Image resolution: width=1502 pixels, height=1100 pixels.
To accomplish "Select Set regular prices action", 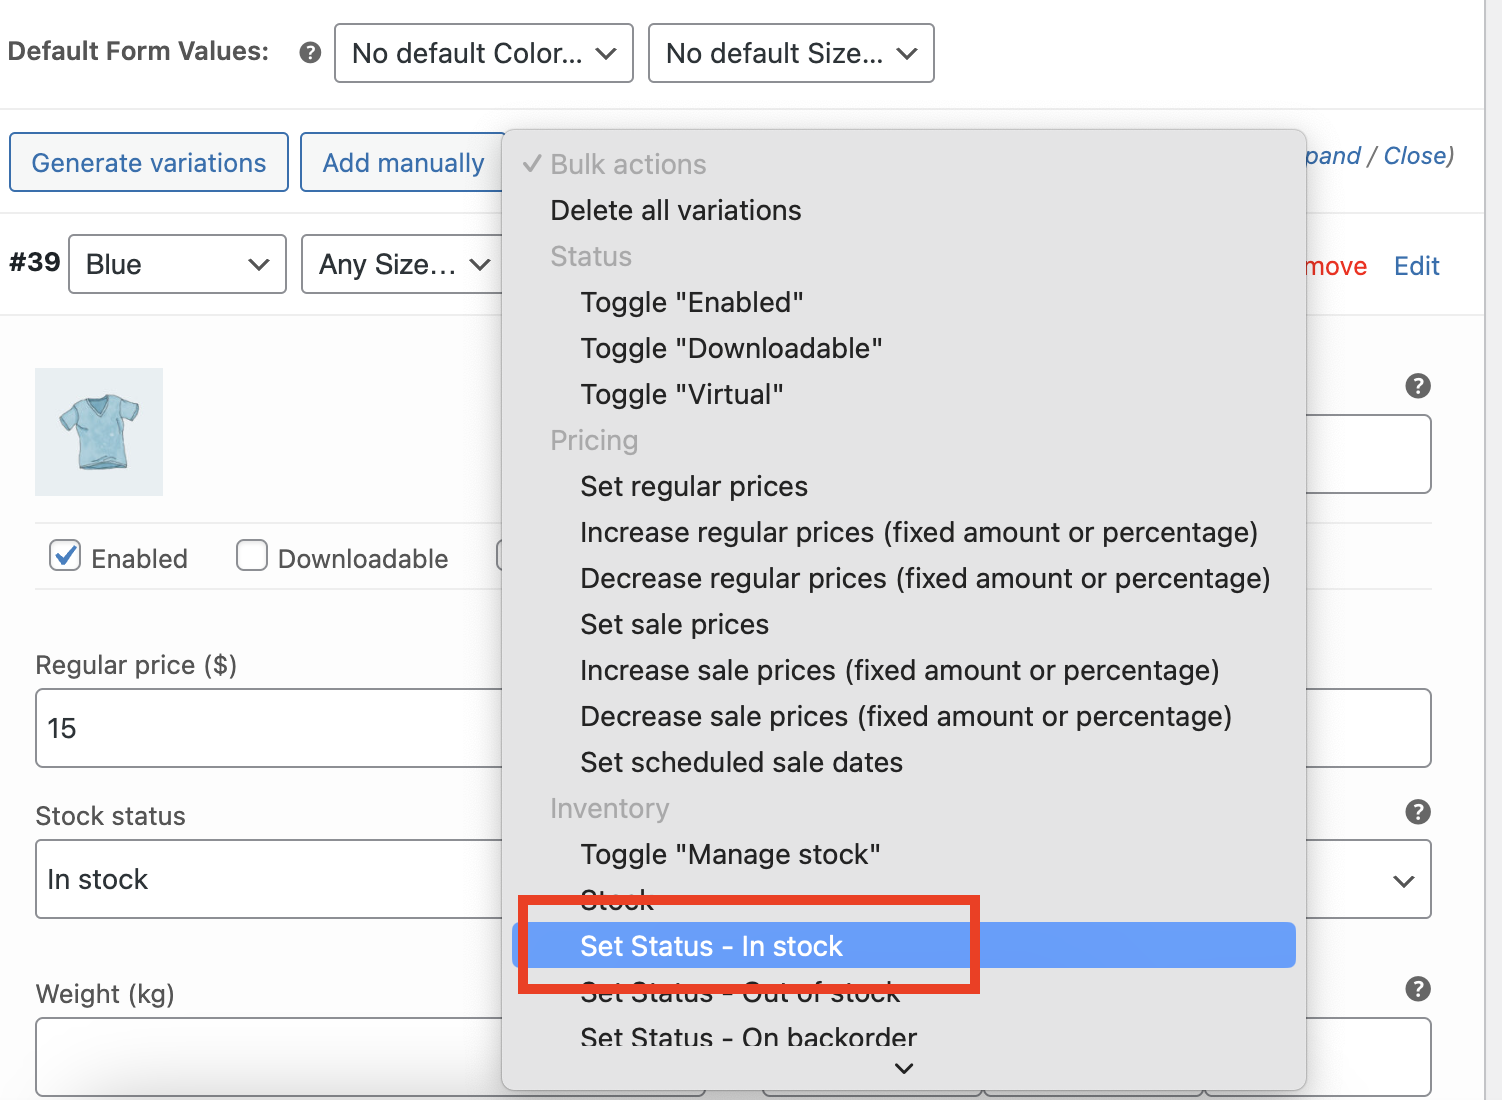I will pos(693,486).
